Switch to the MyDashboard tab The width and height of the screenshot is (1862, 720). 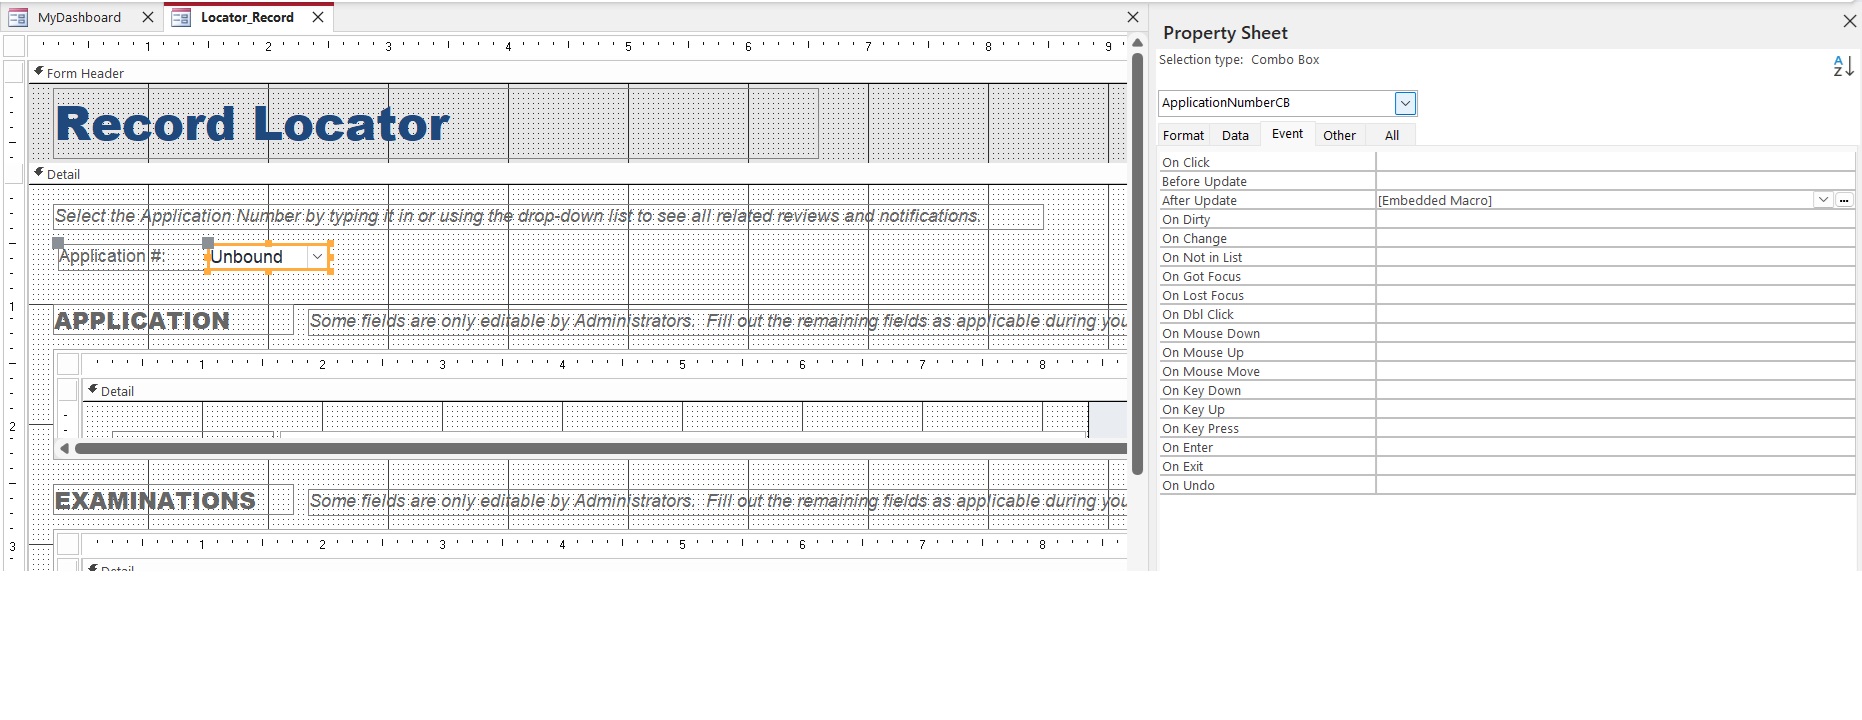click(79, 17)
